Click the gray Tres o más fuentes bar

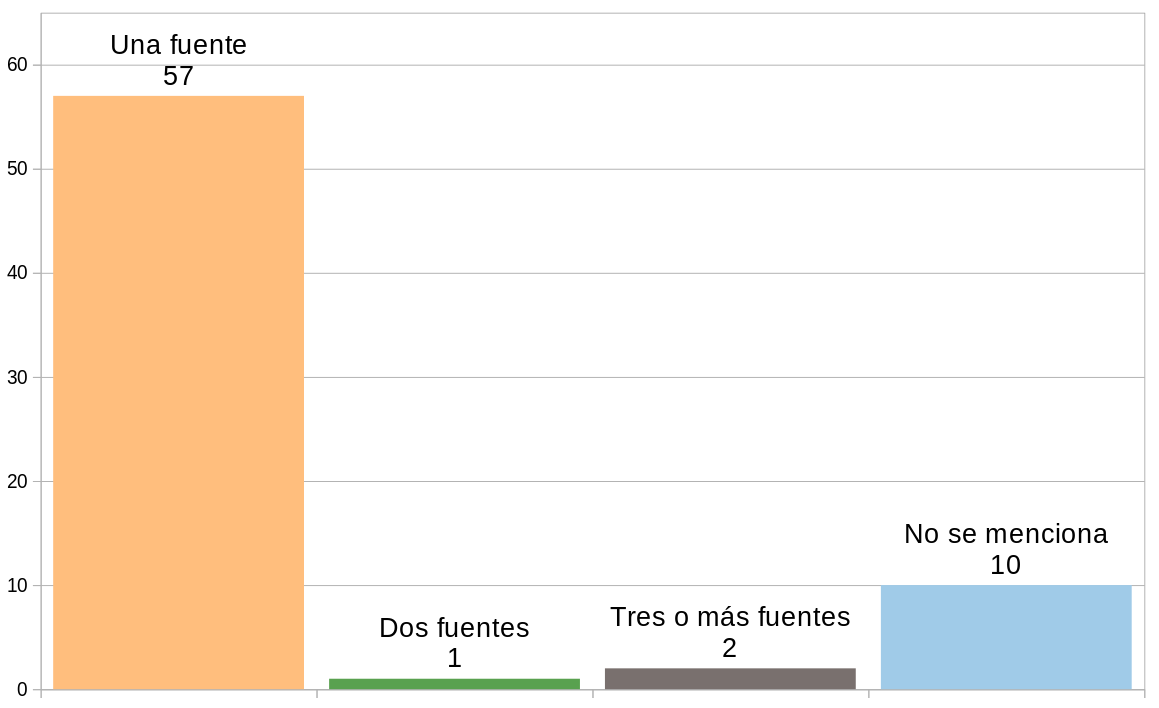730,679
